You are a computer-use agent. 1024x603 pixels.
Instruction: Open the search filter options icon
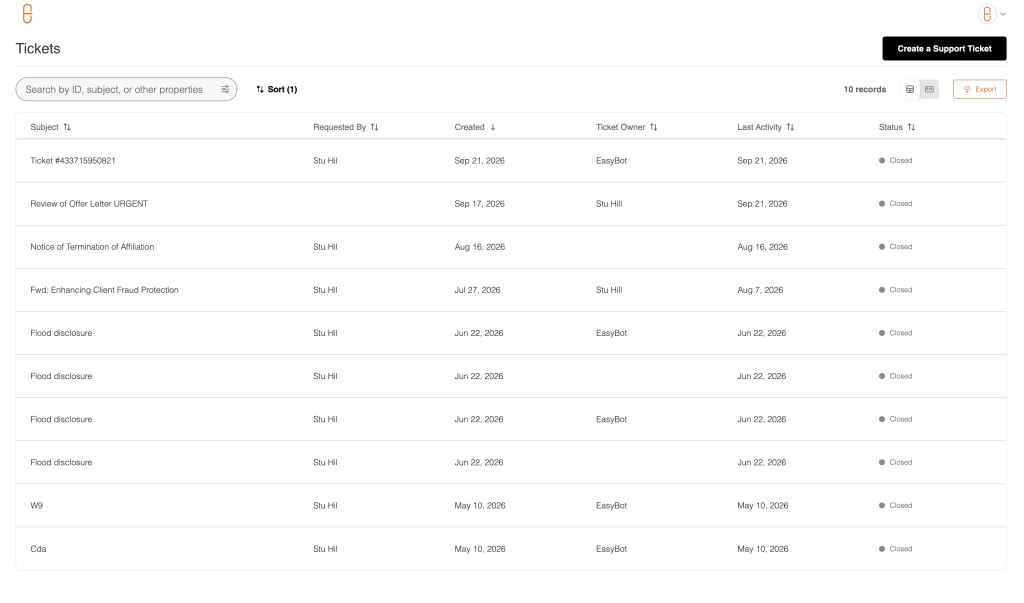225,90
